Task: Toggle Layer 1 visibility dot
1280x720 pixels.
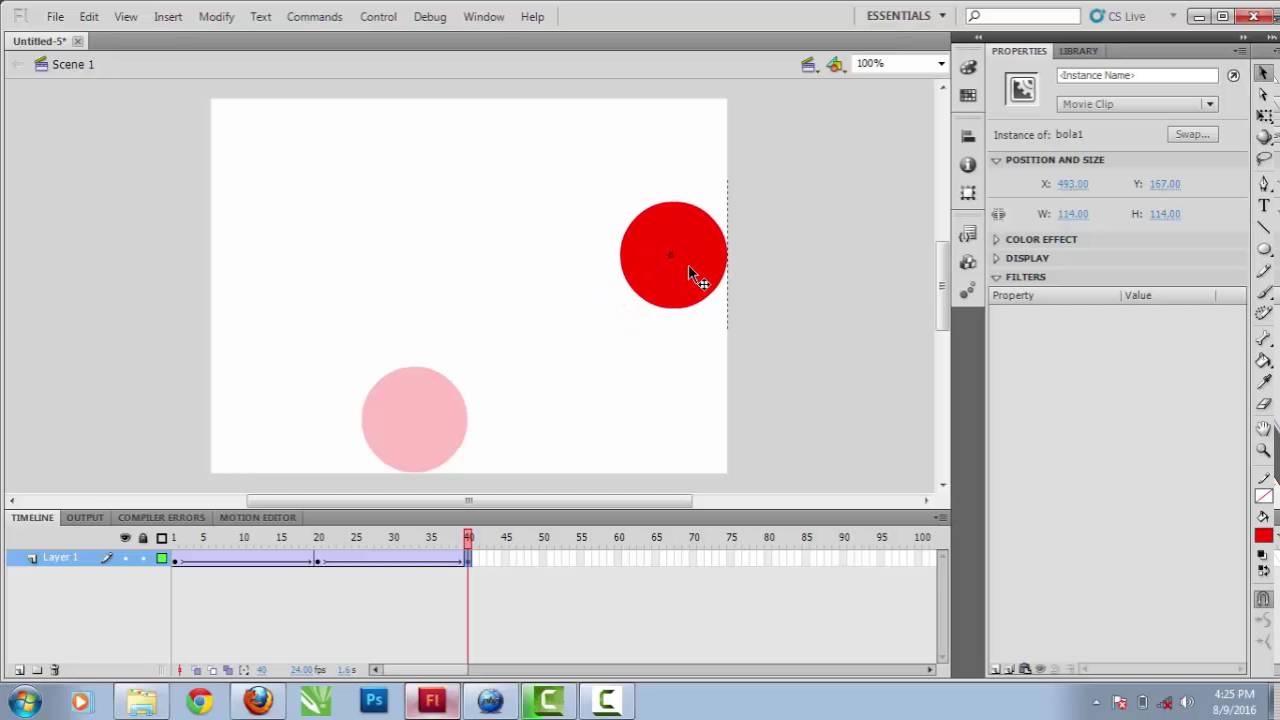Action: 125,558
